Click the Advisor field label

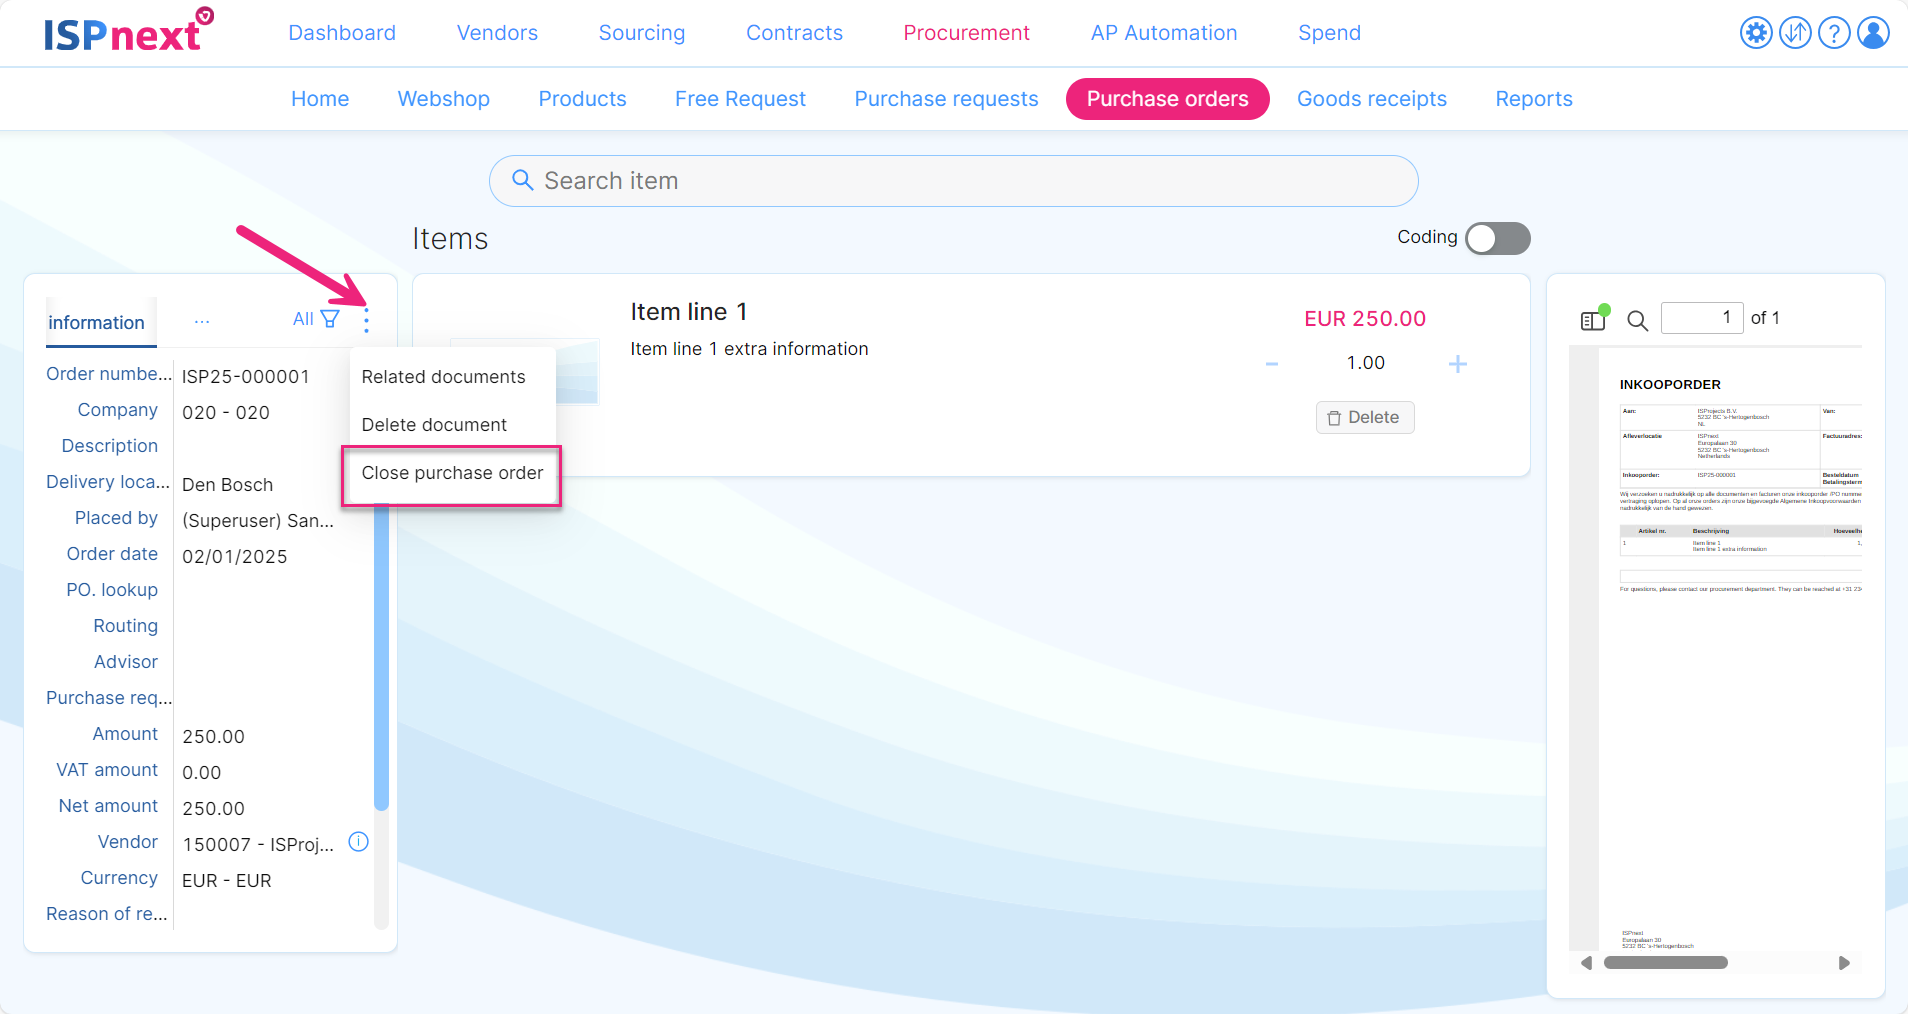pyautogui.click(x=126, y=662)
